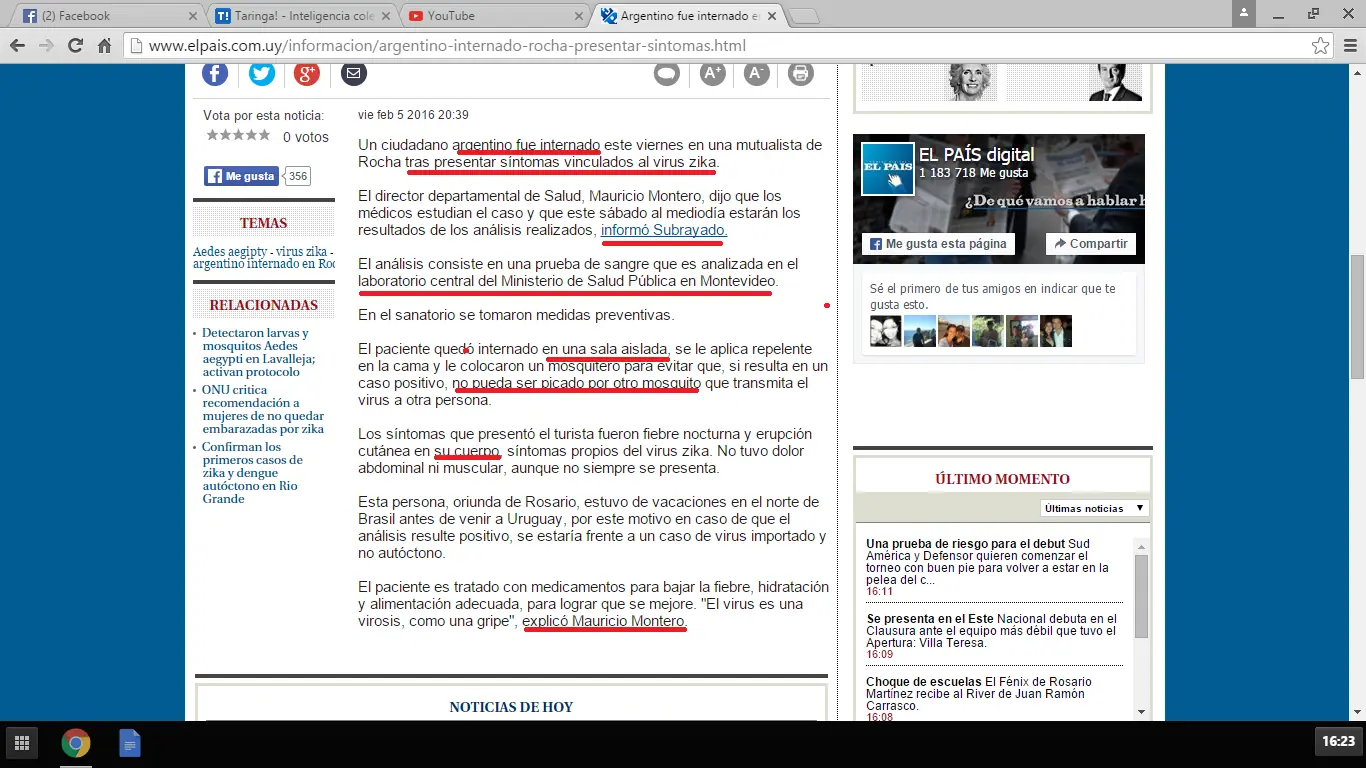Open Detectaron larvas y mosquitos Aedes article
This screenshot has width=1366, height=768.
(x=259, y=352)
